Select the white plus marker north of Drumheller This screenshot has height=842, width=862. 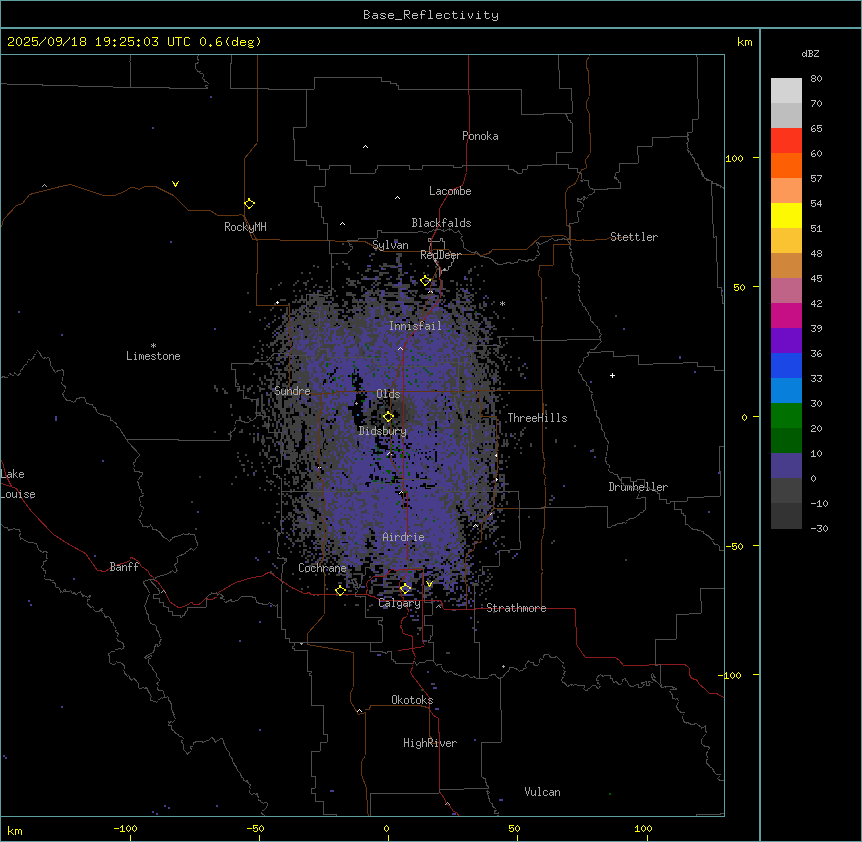point(613,375)
